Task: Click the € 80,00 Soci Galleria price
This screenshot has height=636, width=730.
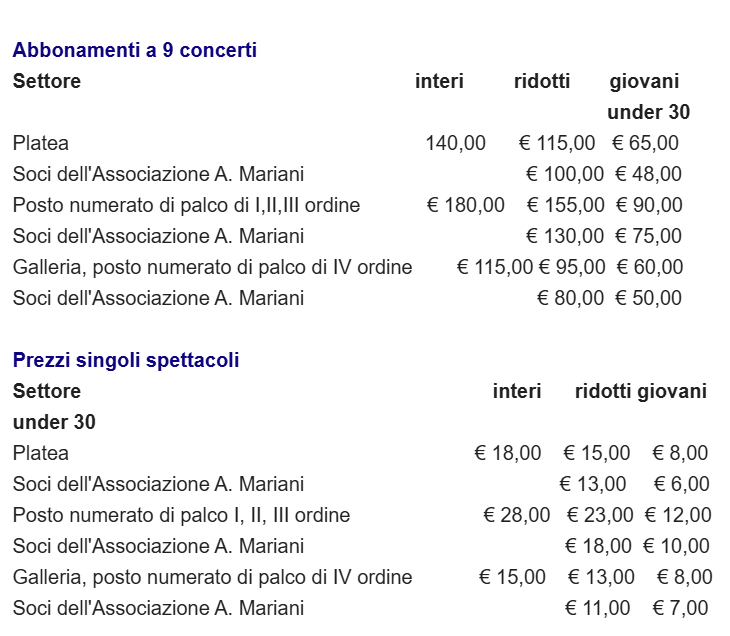Action: click(x=570, y=298)
